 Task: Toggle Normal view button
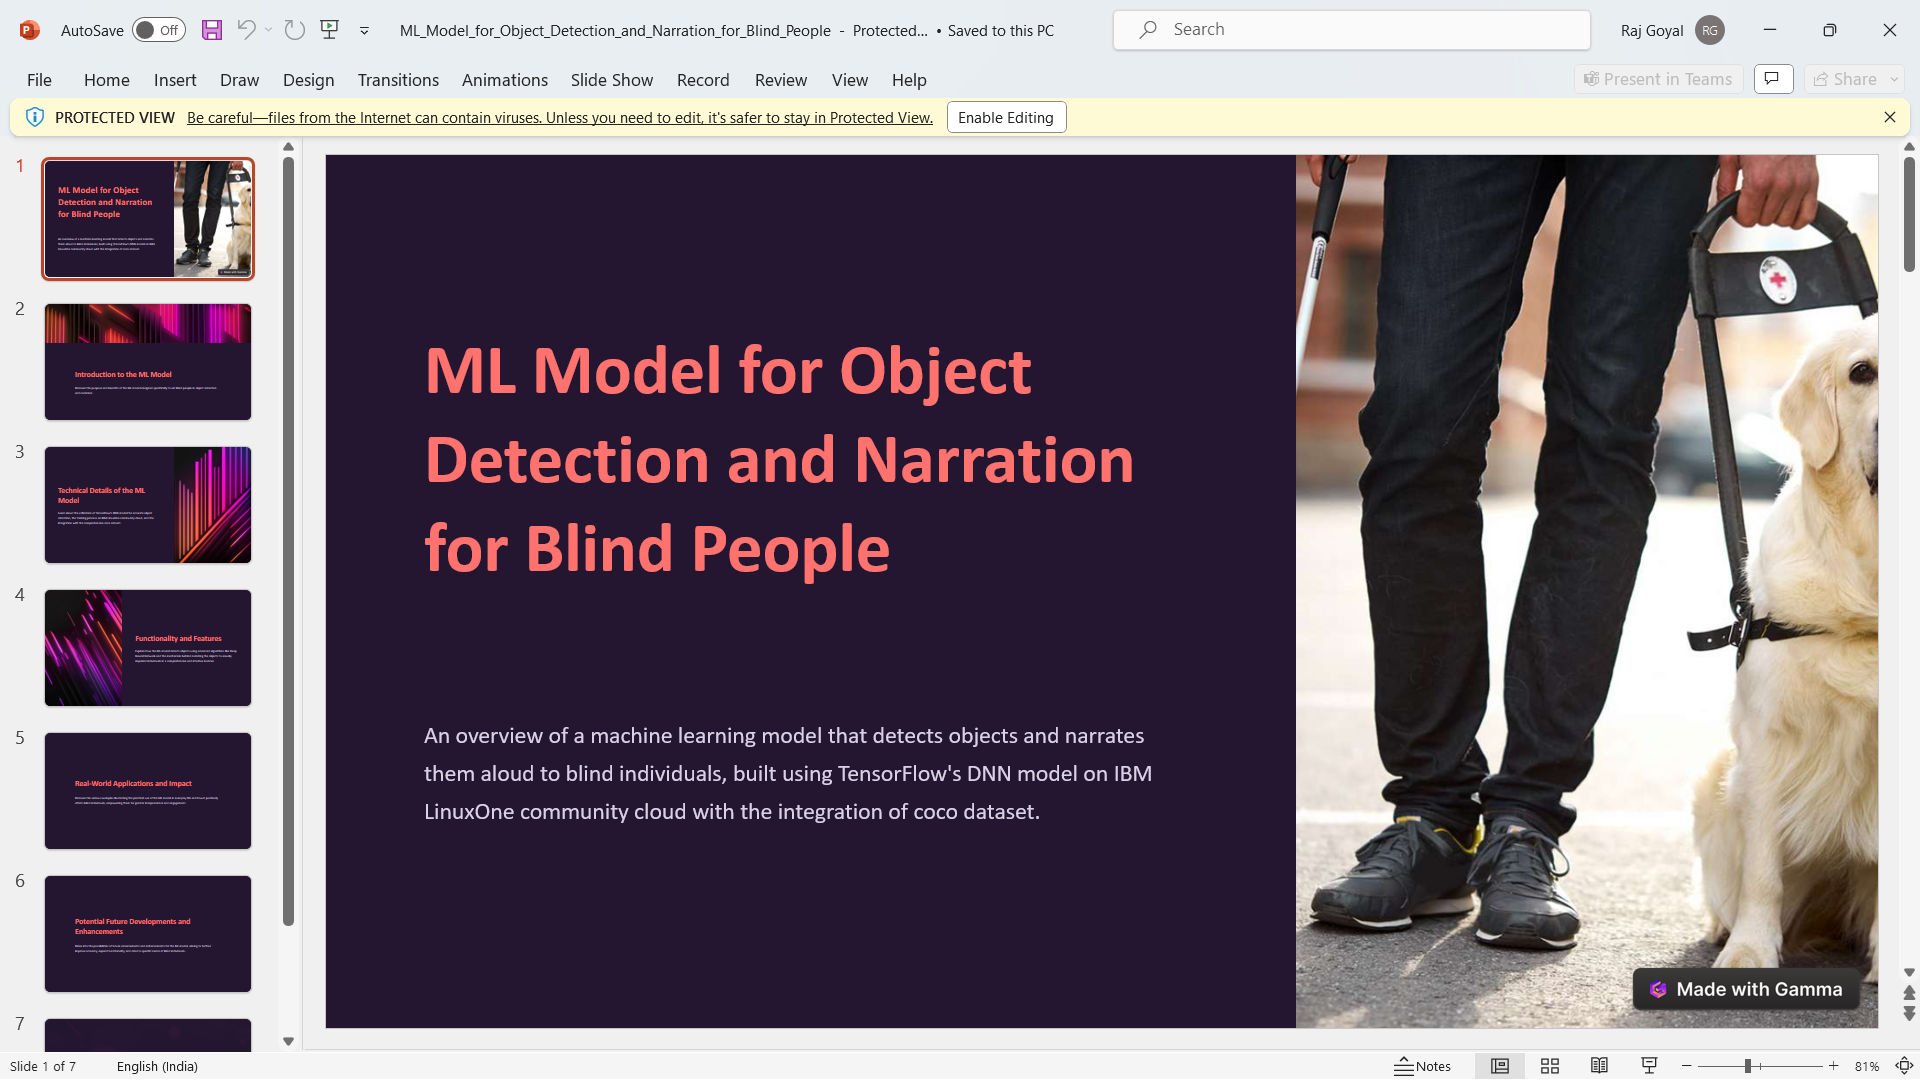tap(1500, 1066)
